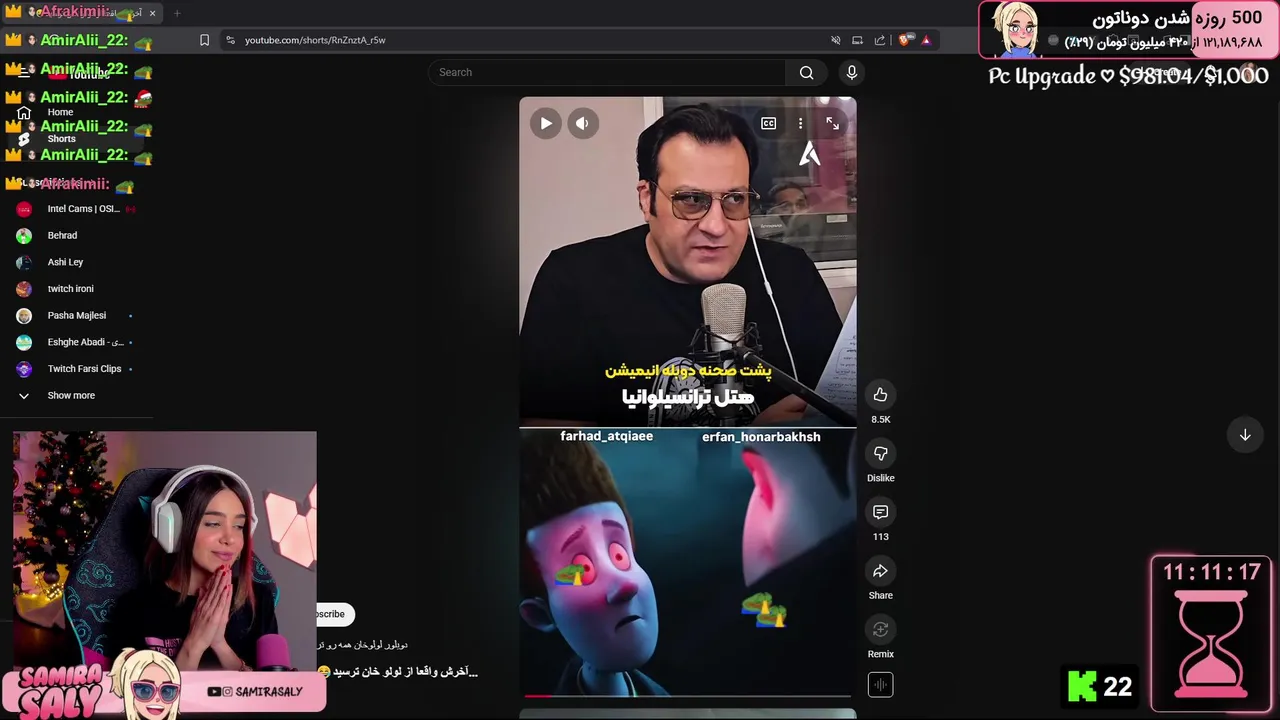Click the Remix icon

pyautogui.click(x=880, y=630)
